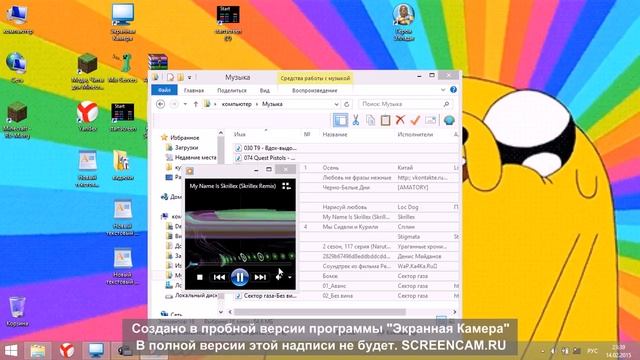This screenshot has width=640, height=360.
Task: Click the orange checkmark icon in toolbar
Action: coord(415,120)
